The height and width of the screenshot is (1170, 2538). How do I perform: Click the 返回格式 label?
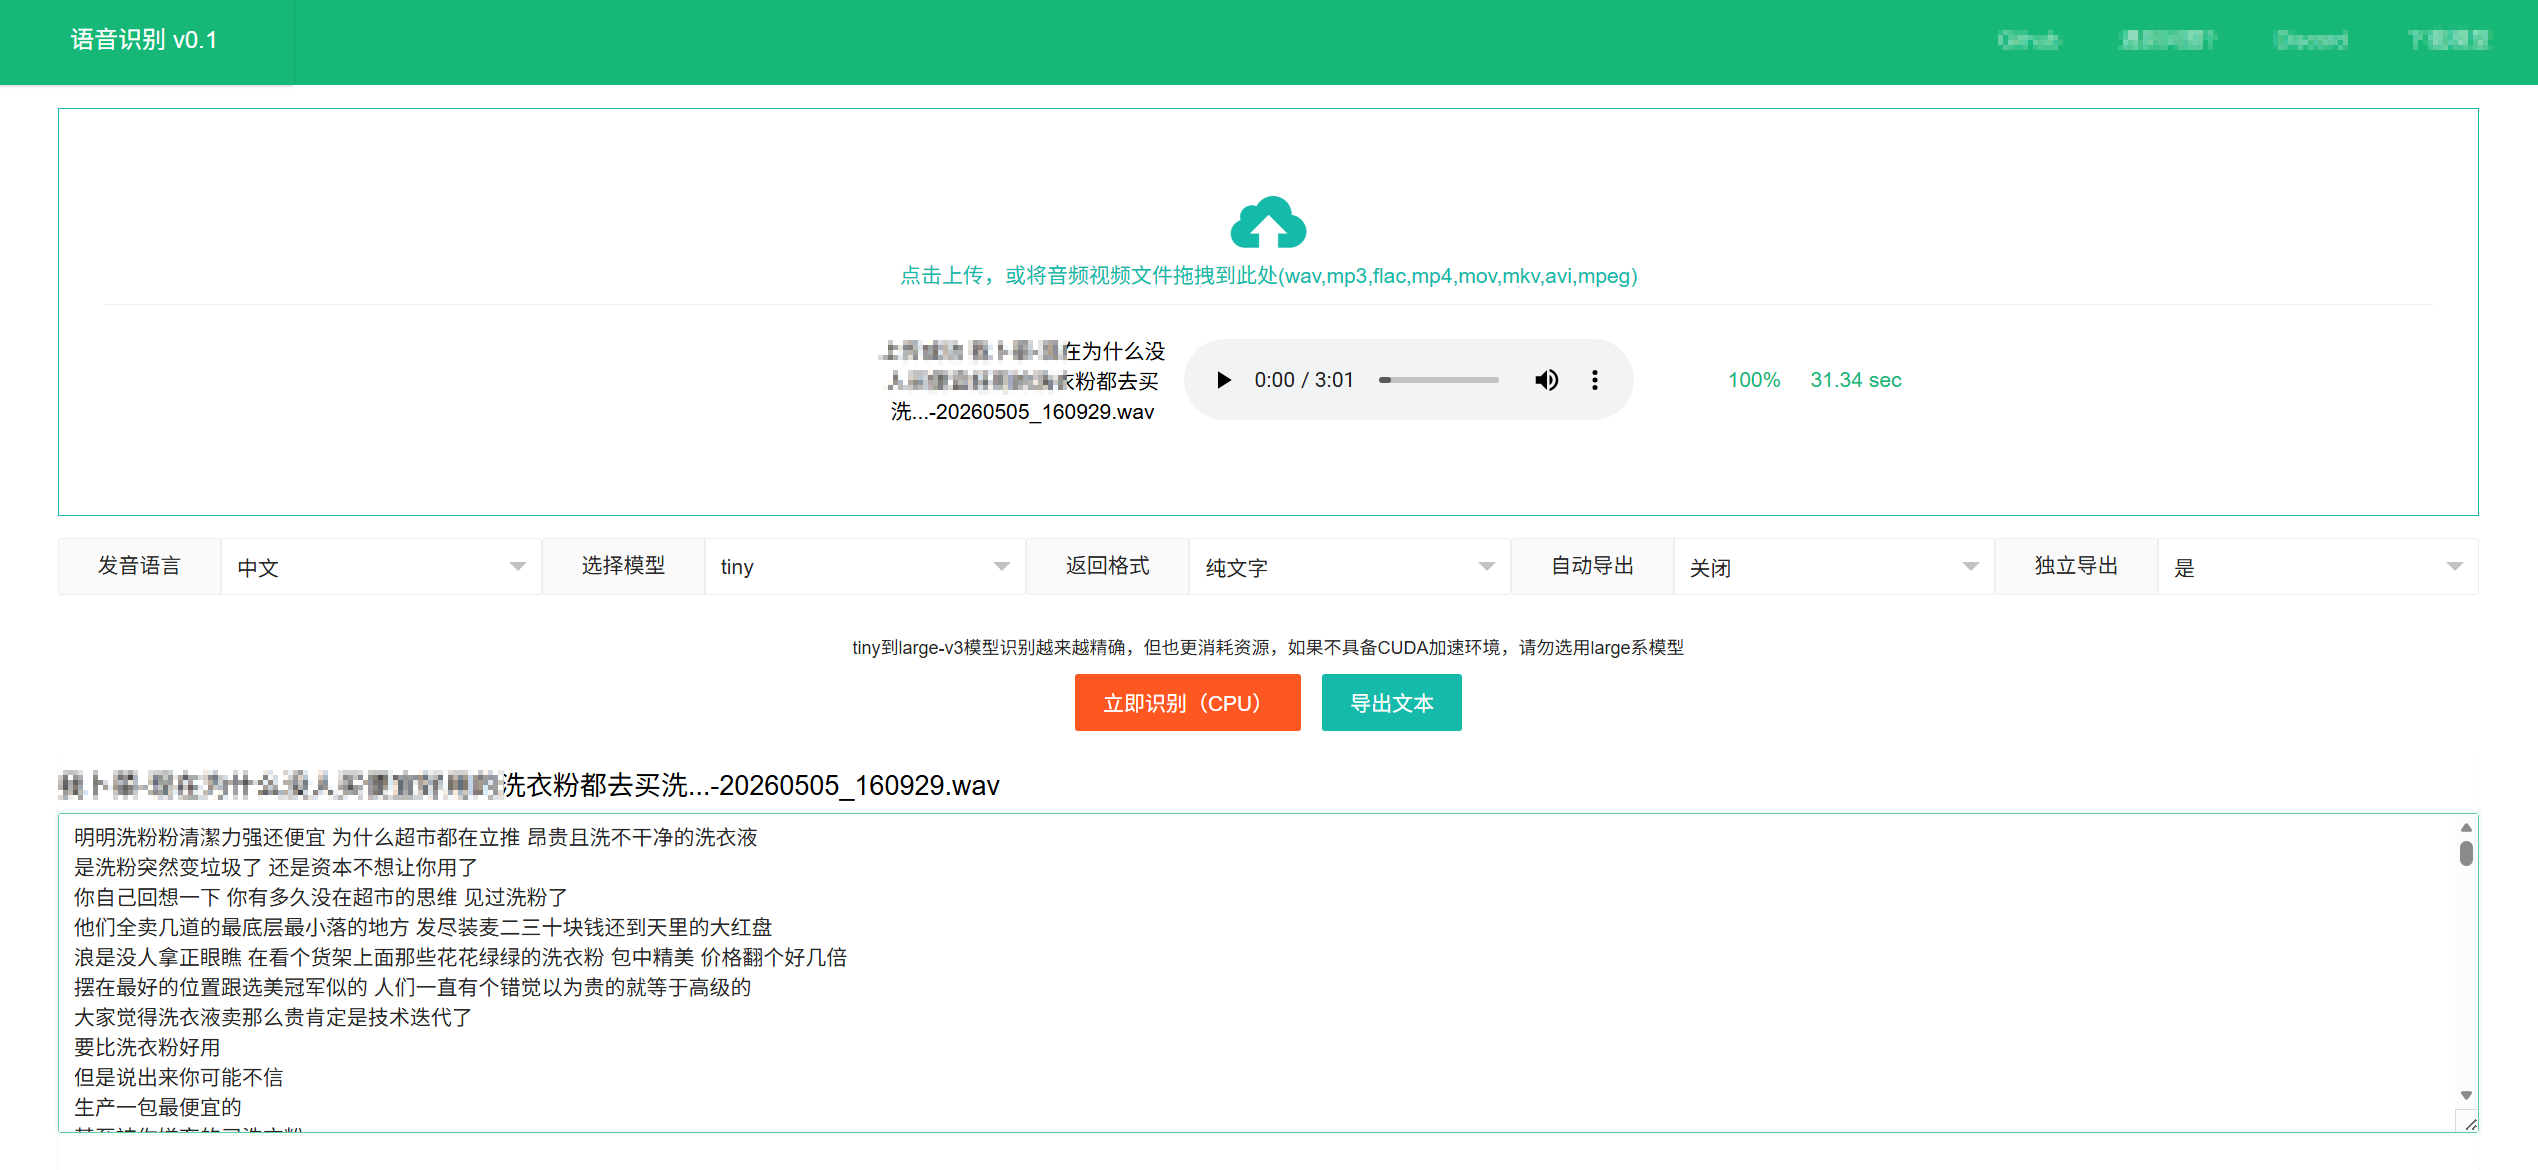(1107, 566)
